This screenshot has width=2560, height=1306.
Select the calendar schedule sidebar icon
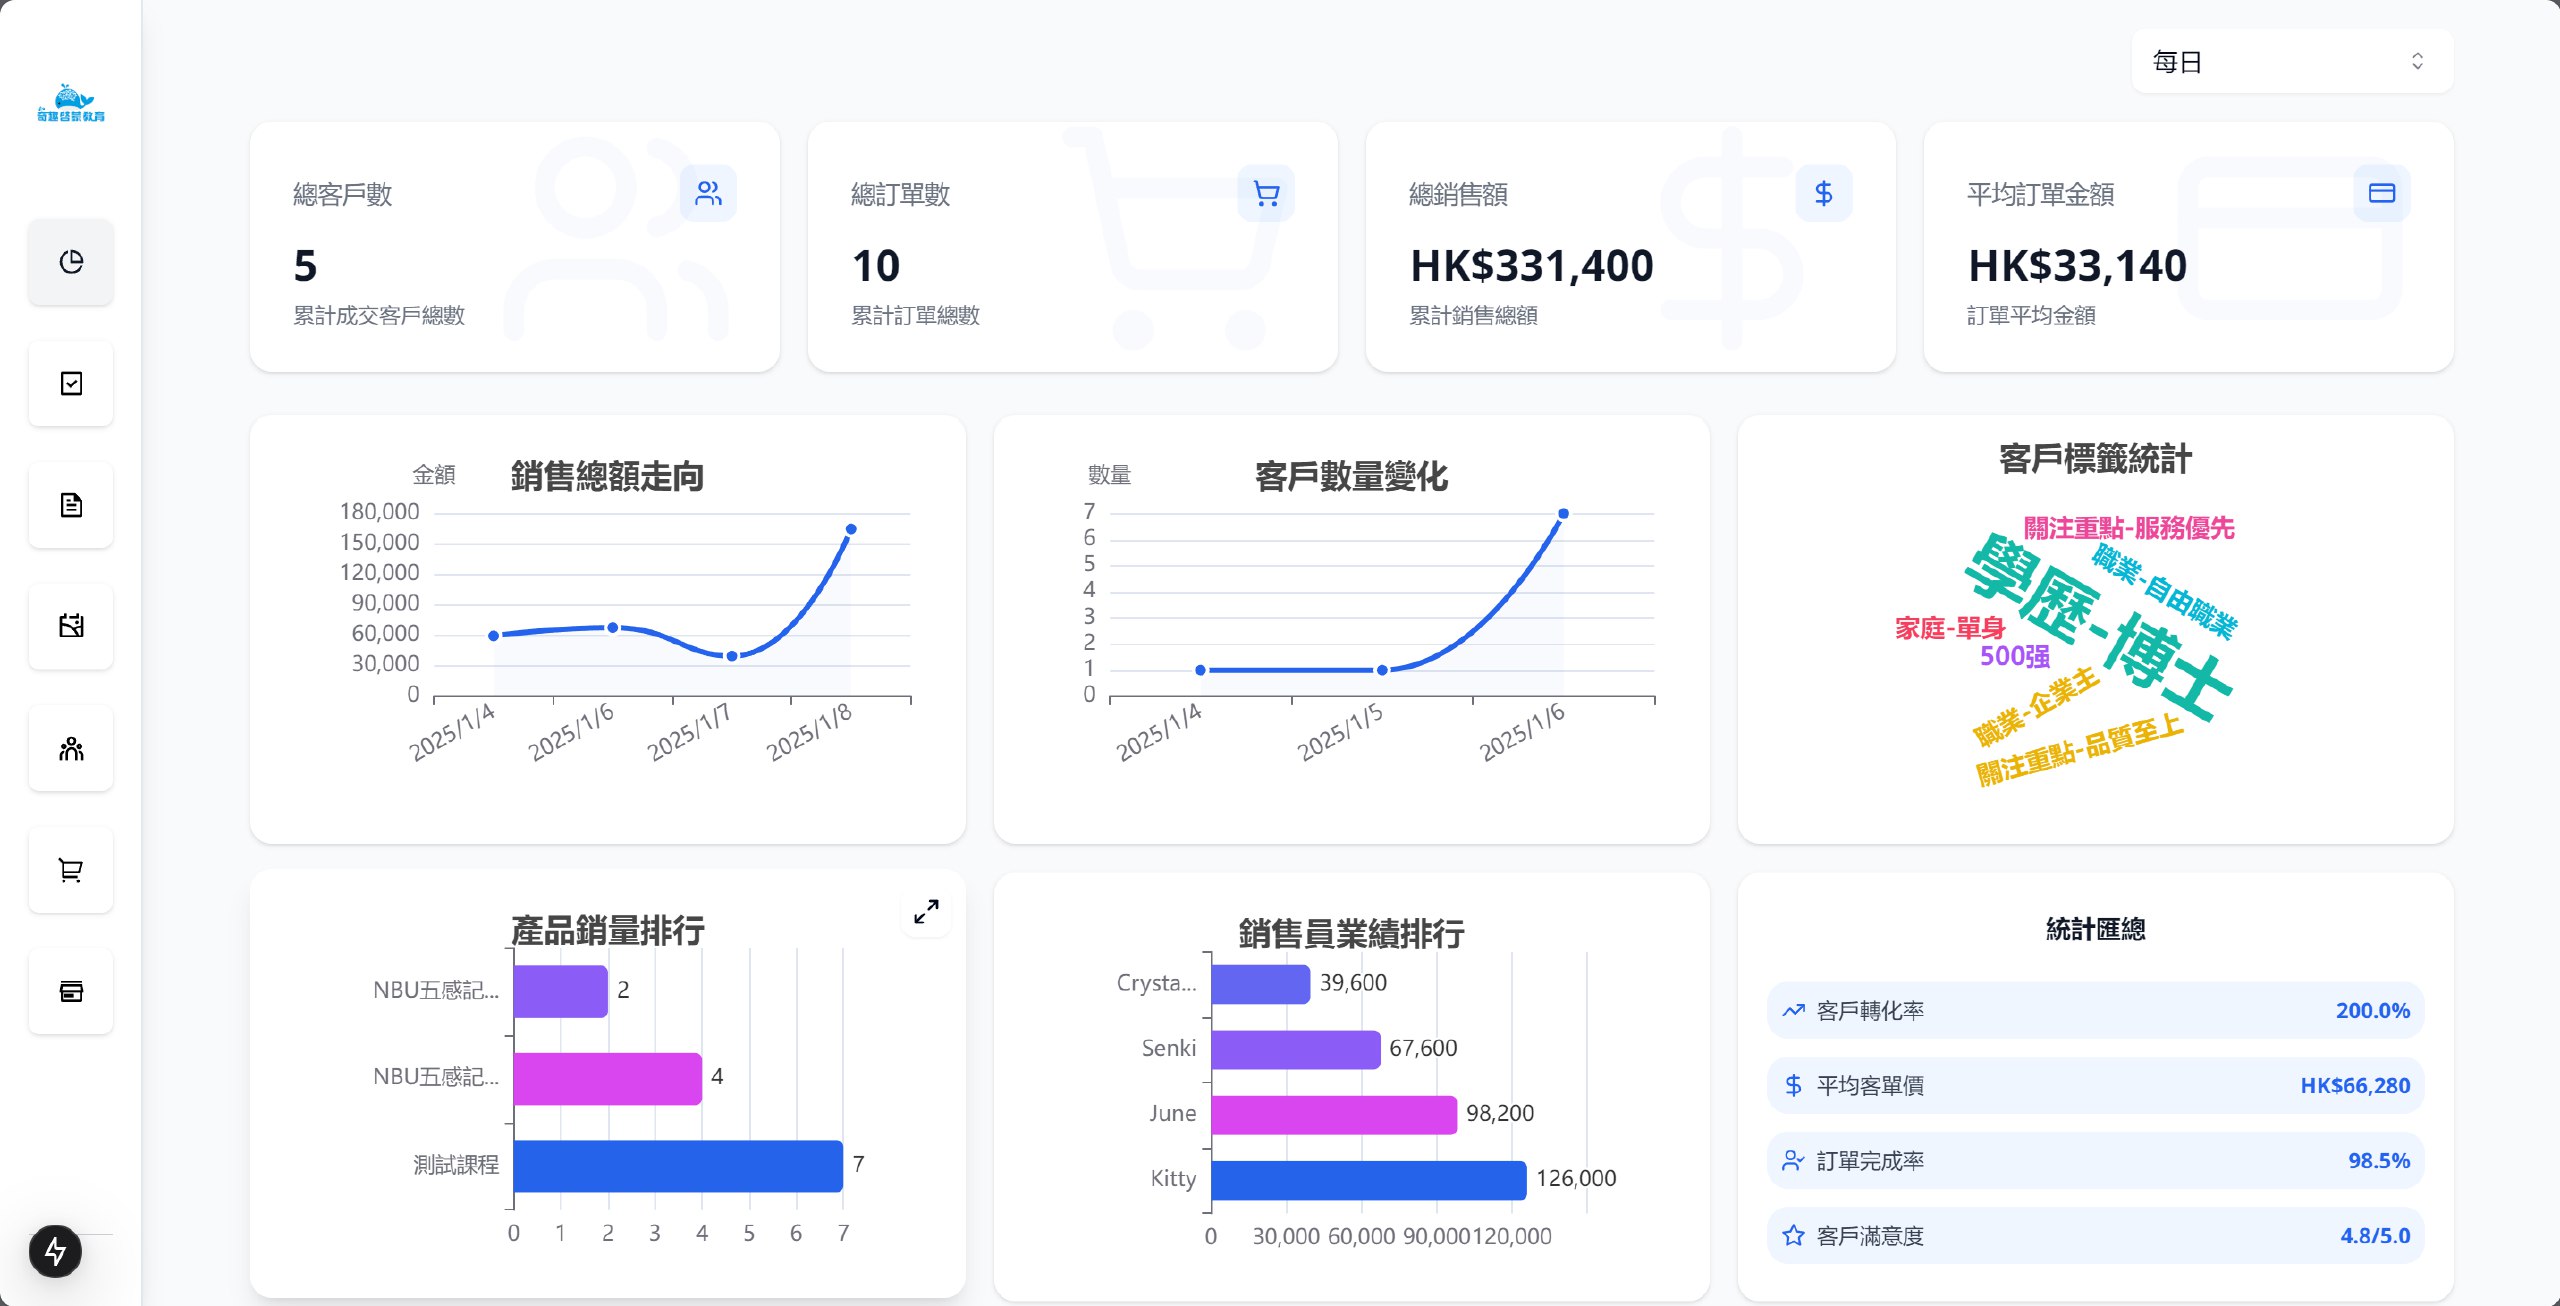(71, 626)
